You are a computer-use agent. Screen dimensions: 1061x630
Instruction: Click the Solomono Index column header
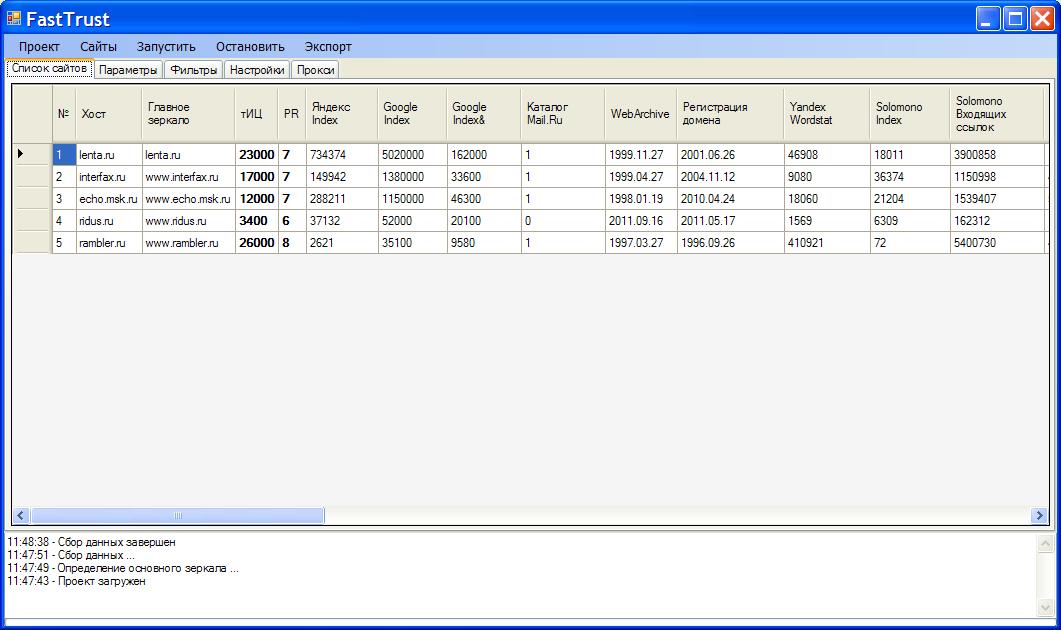(909, 114)
